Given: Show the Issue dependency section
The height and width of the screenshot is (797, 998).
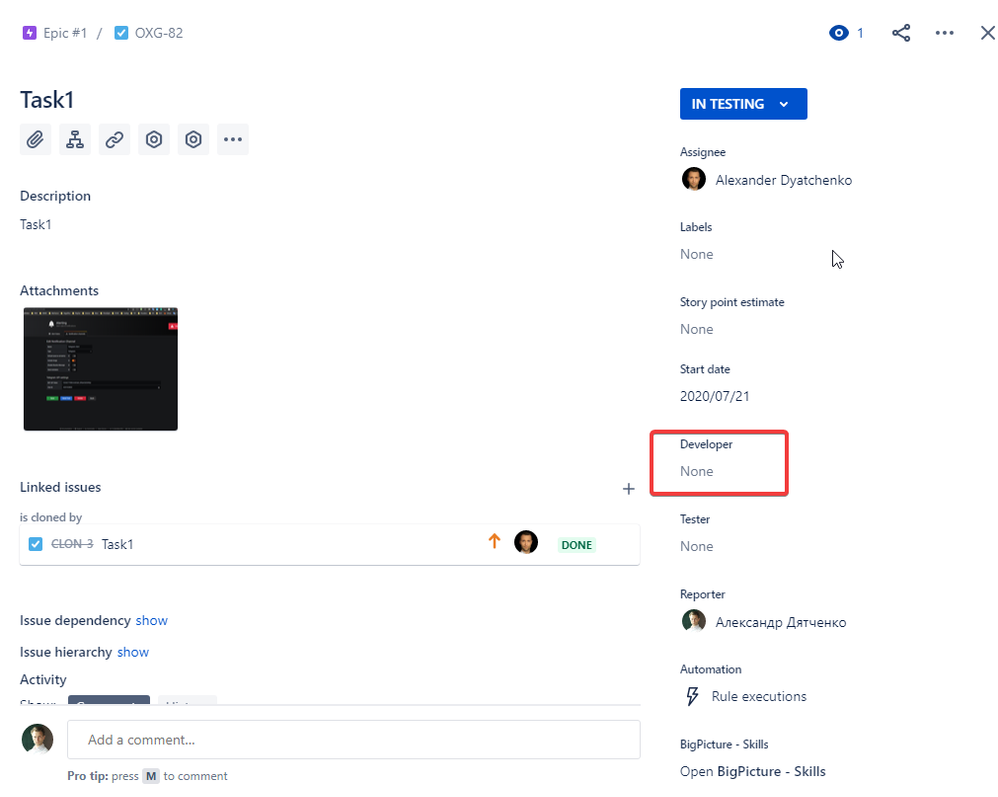Looking at the screenshot, I should [x=151, y=621].
